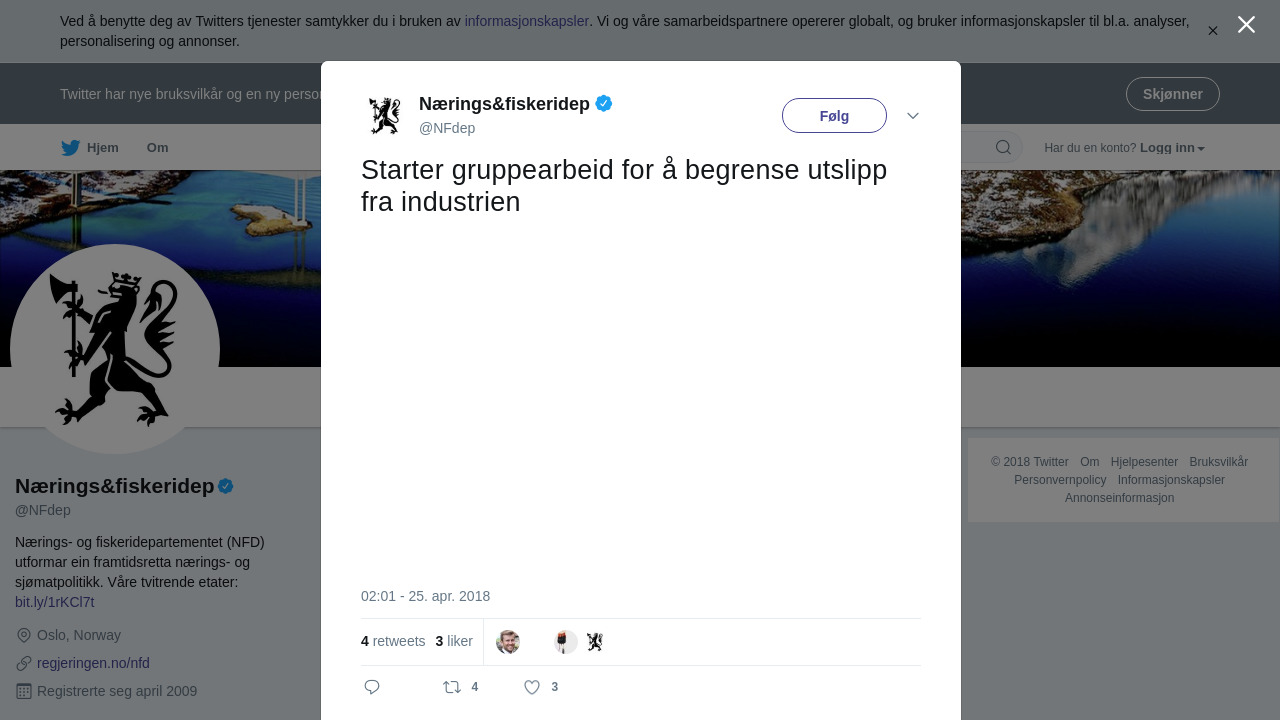Click the verified badge beside Nærings&fiskeridep in tweet
Image resolution: width=1280 pixels, height=720 pixels.
tap(604, 103)
